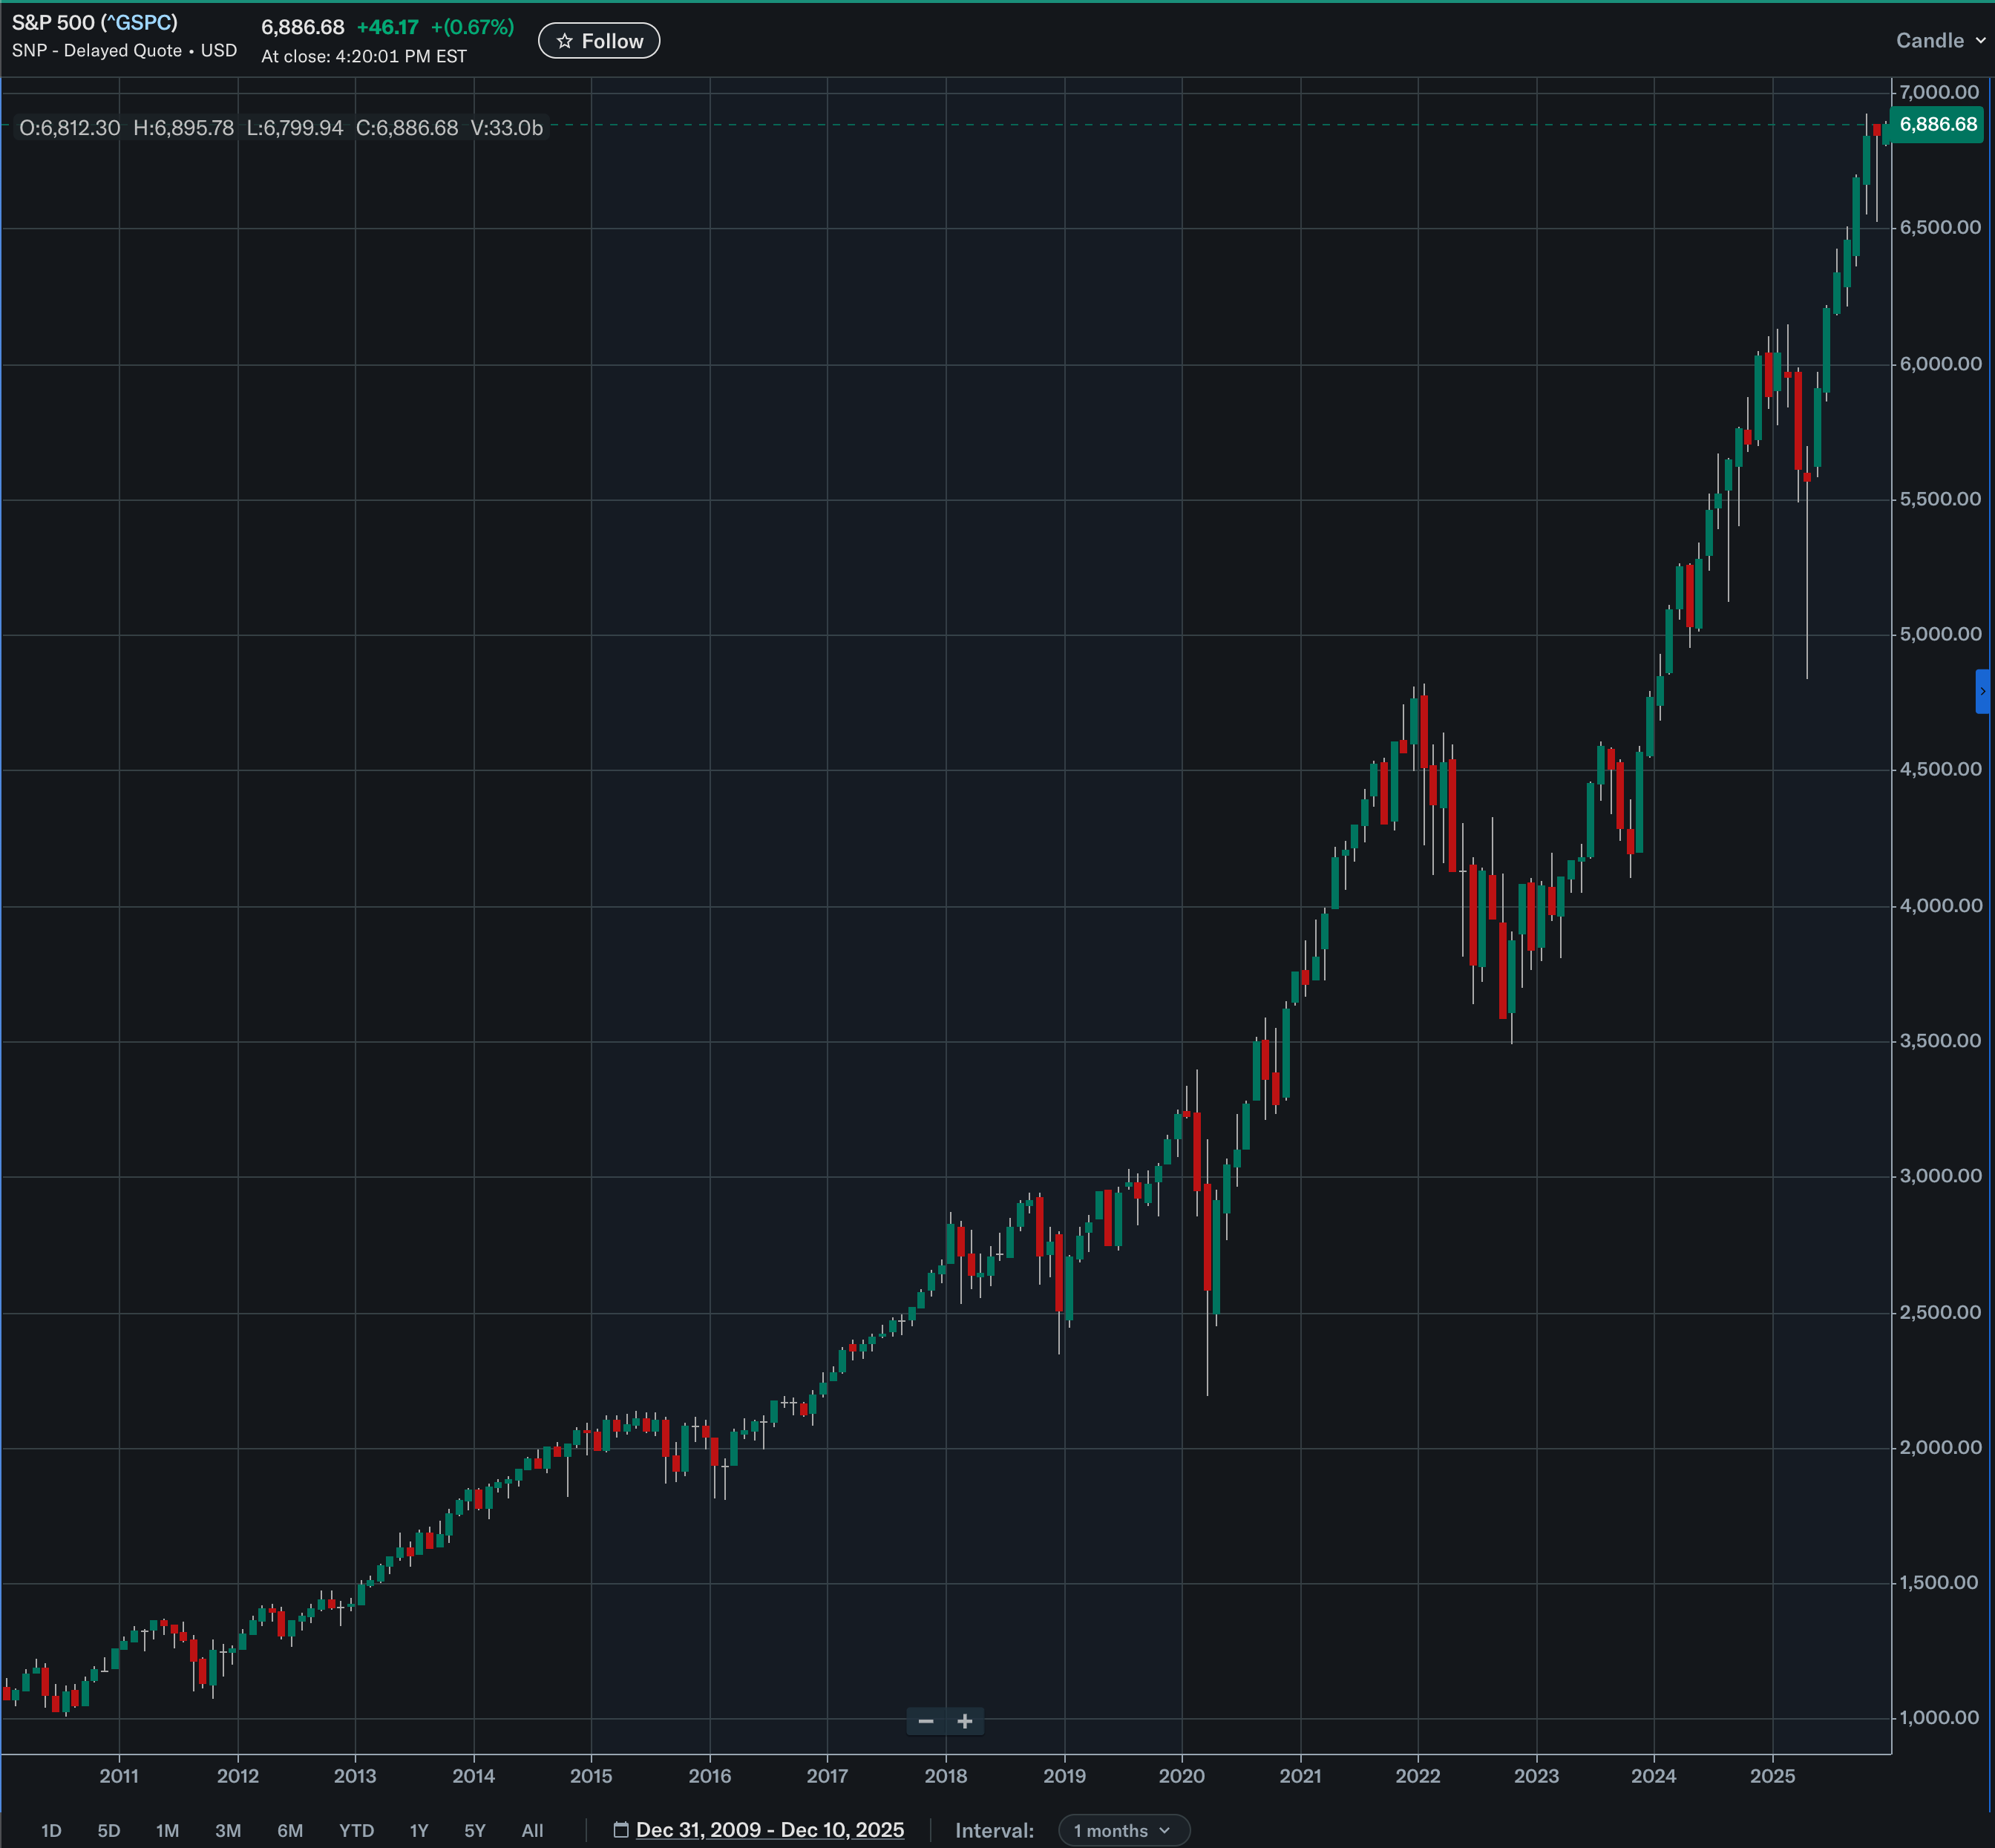Switch to the 3M range

[x=228, y=1830]
